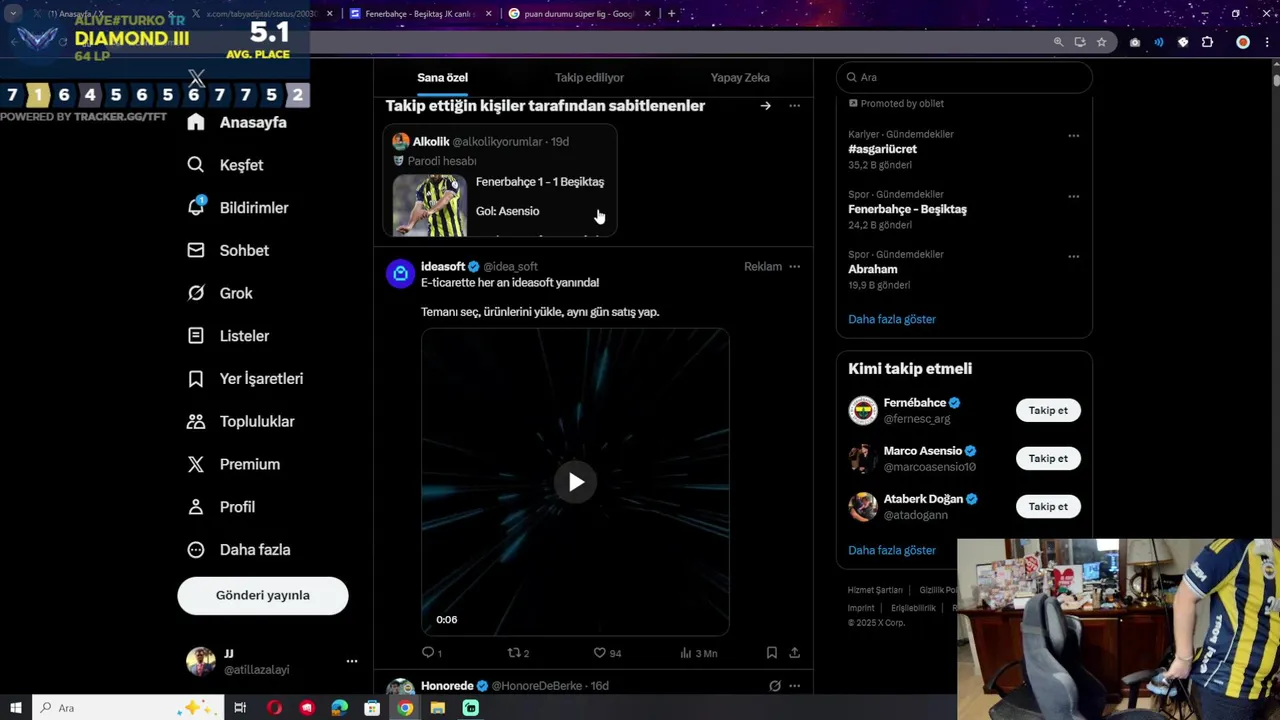The image size is (1280, 720).
Task: Open the Windows Start menu
Action: click(16, 708)
